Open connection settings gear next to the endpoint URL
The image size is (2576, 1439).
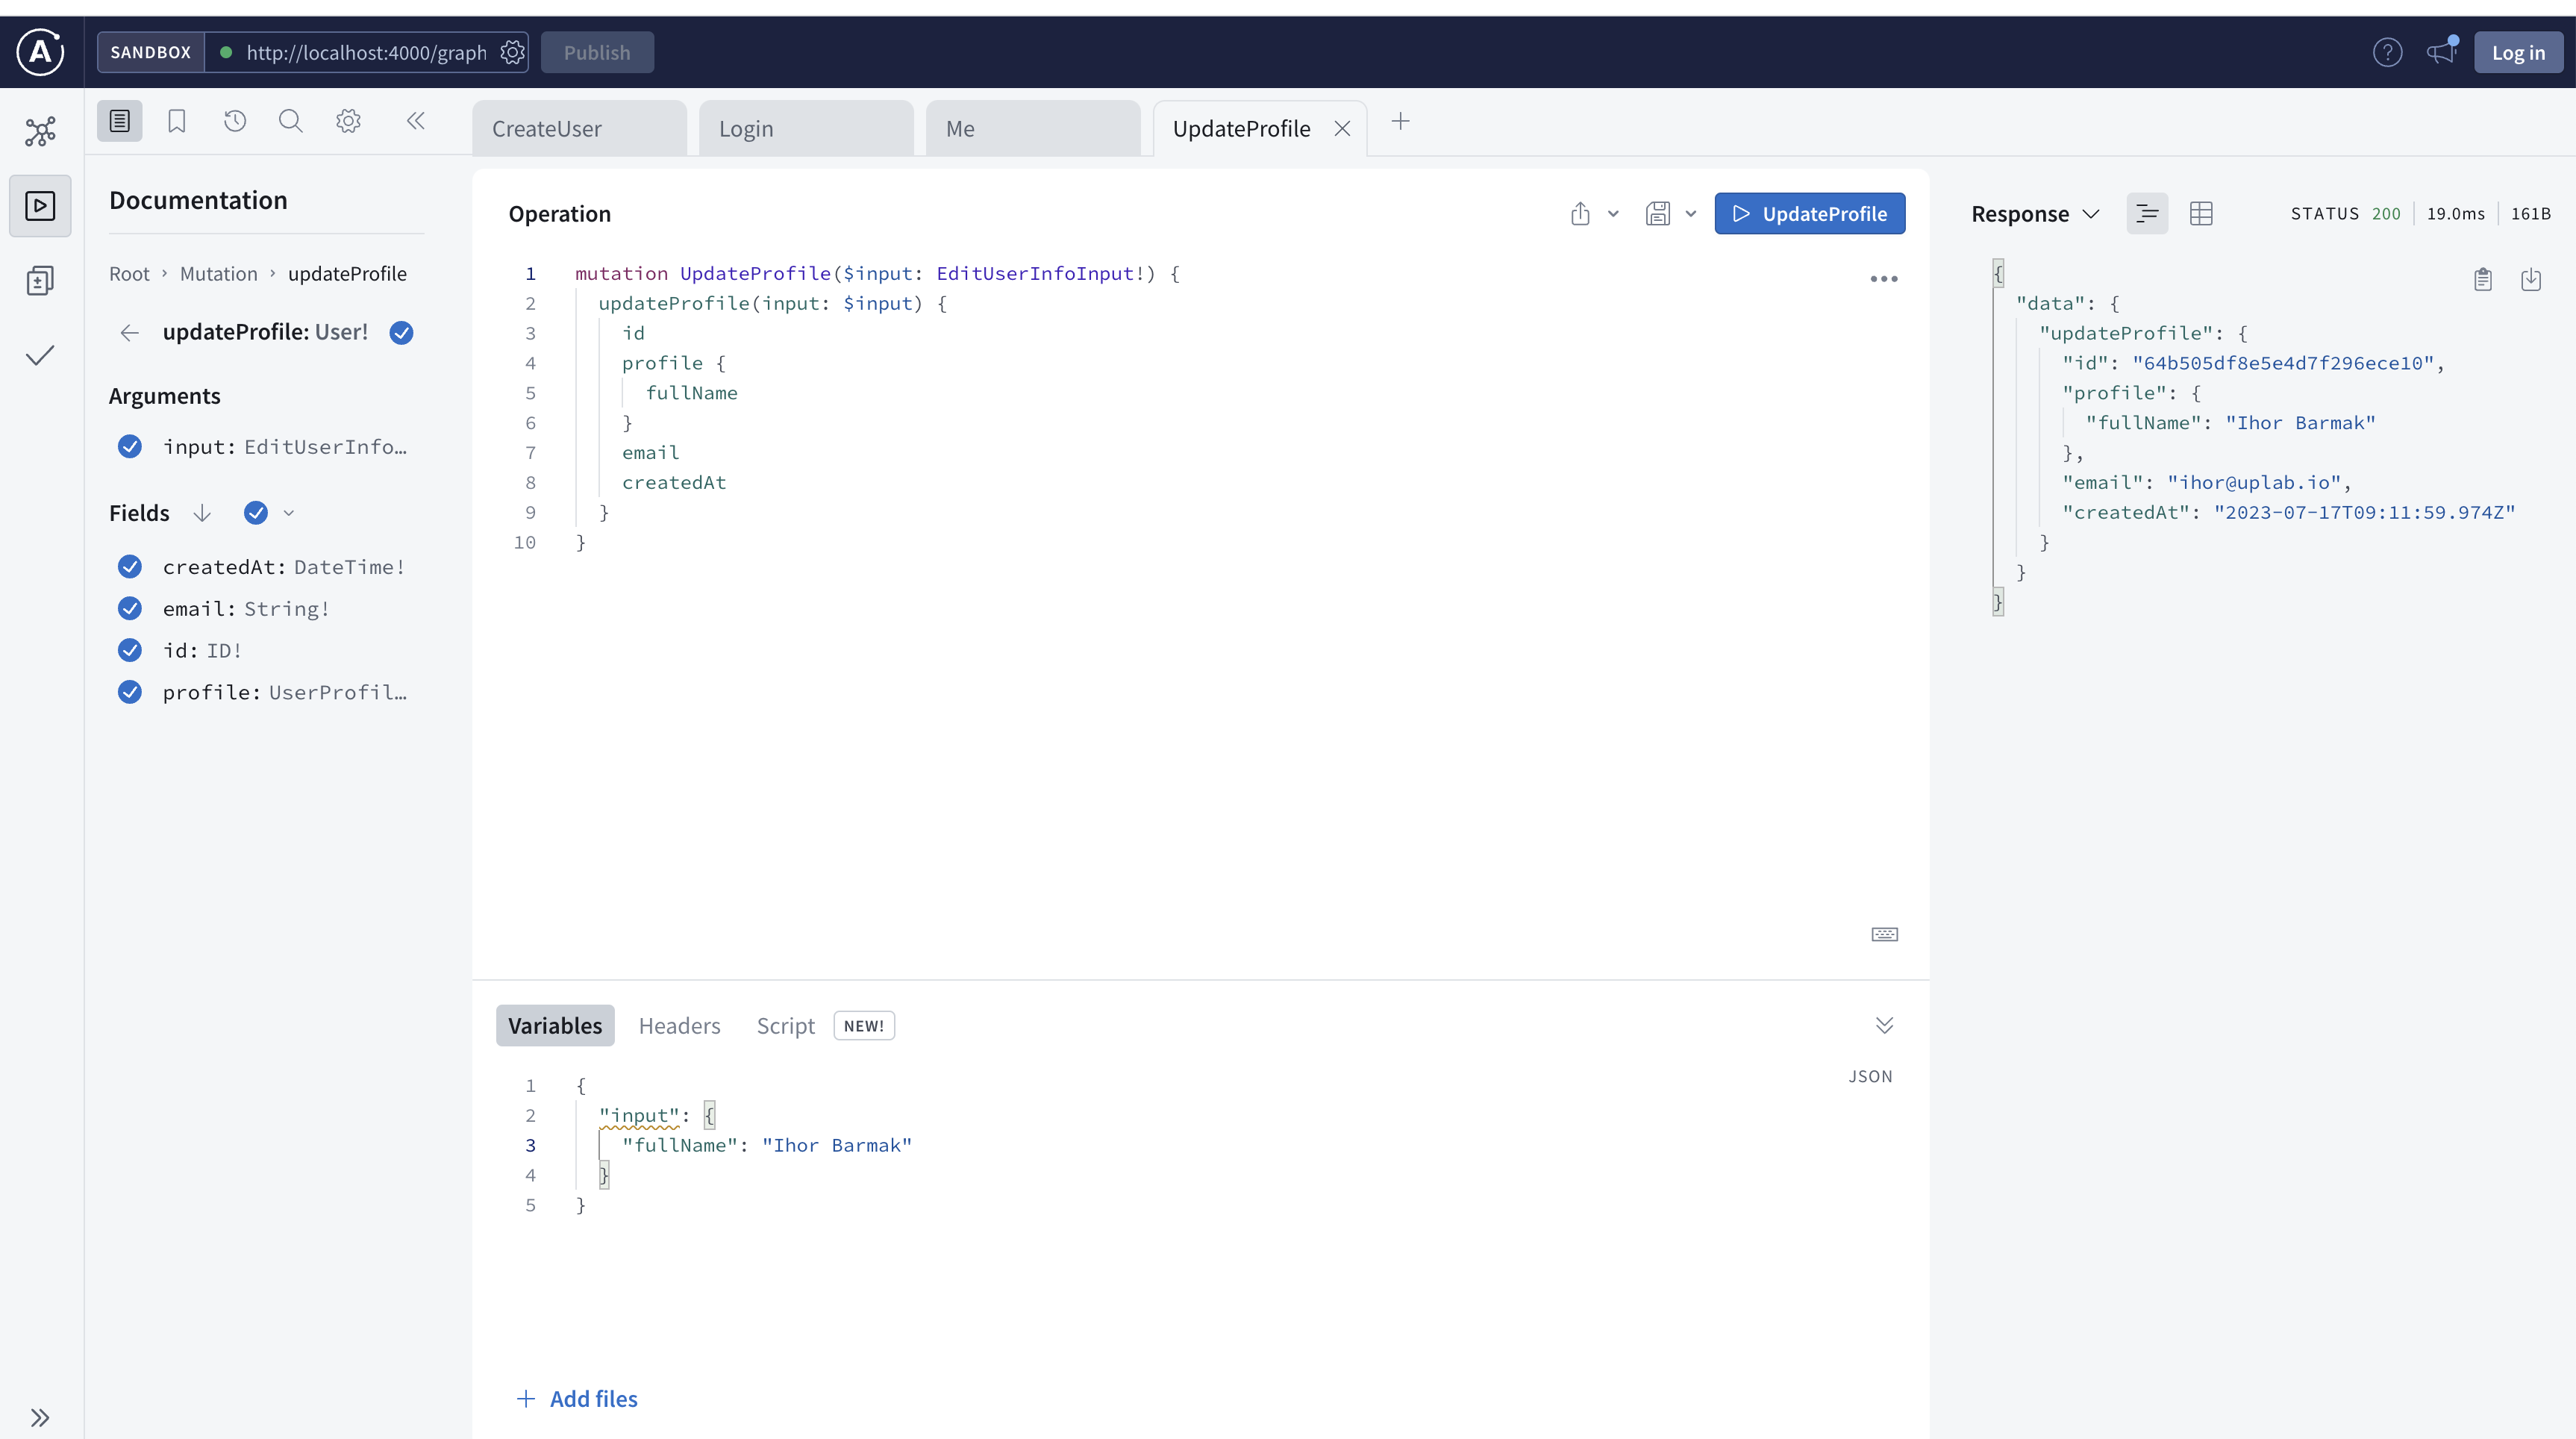pos(512,52)
